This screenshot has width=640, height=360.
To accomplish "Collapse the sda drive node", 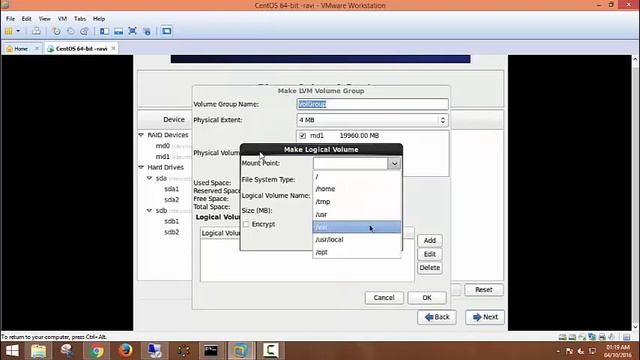I will (149, 178).
